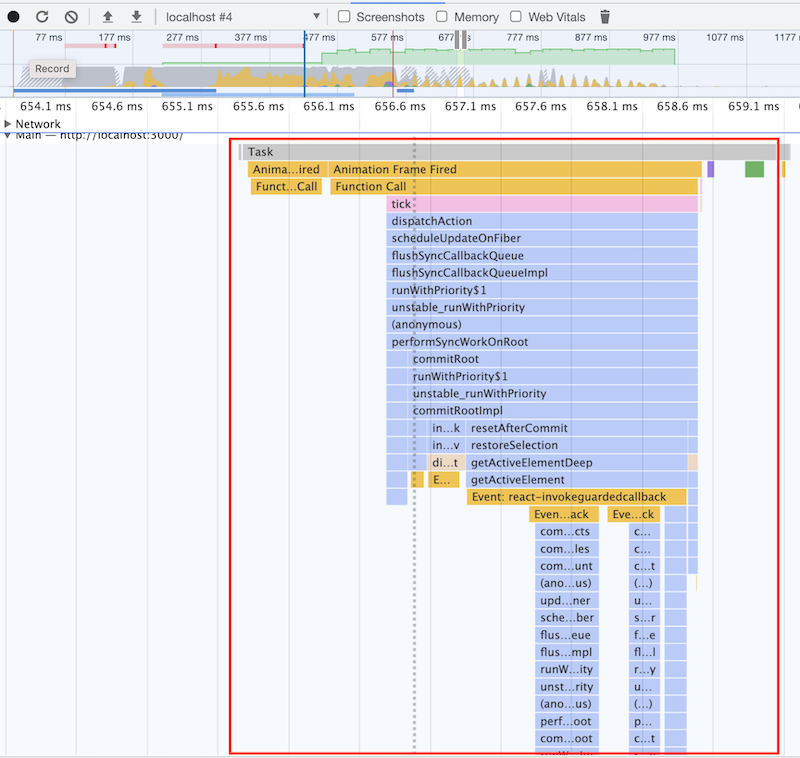
Task: Select the resetAfterCommit frame
Action: pos(577,428)
